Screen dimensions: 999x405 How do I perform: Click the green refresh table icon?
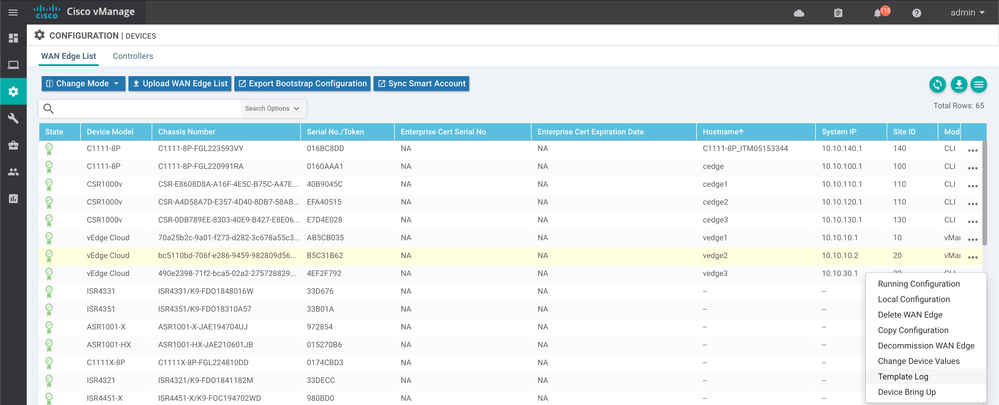pyautogui.click(x=937, y=84)
